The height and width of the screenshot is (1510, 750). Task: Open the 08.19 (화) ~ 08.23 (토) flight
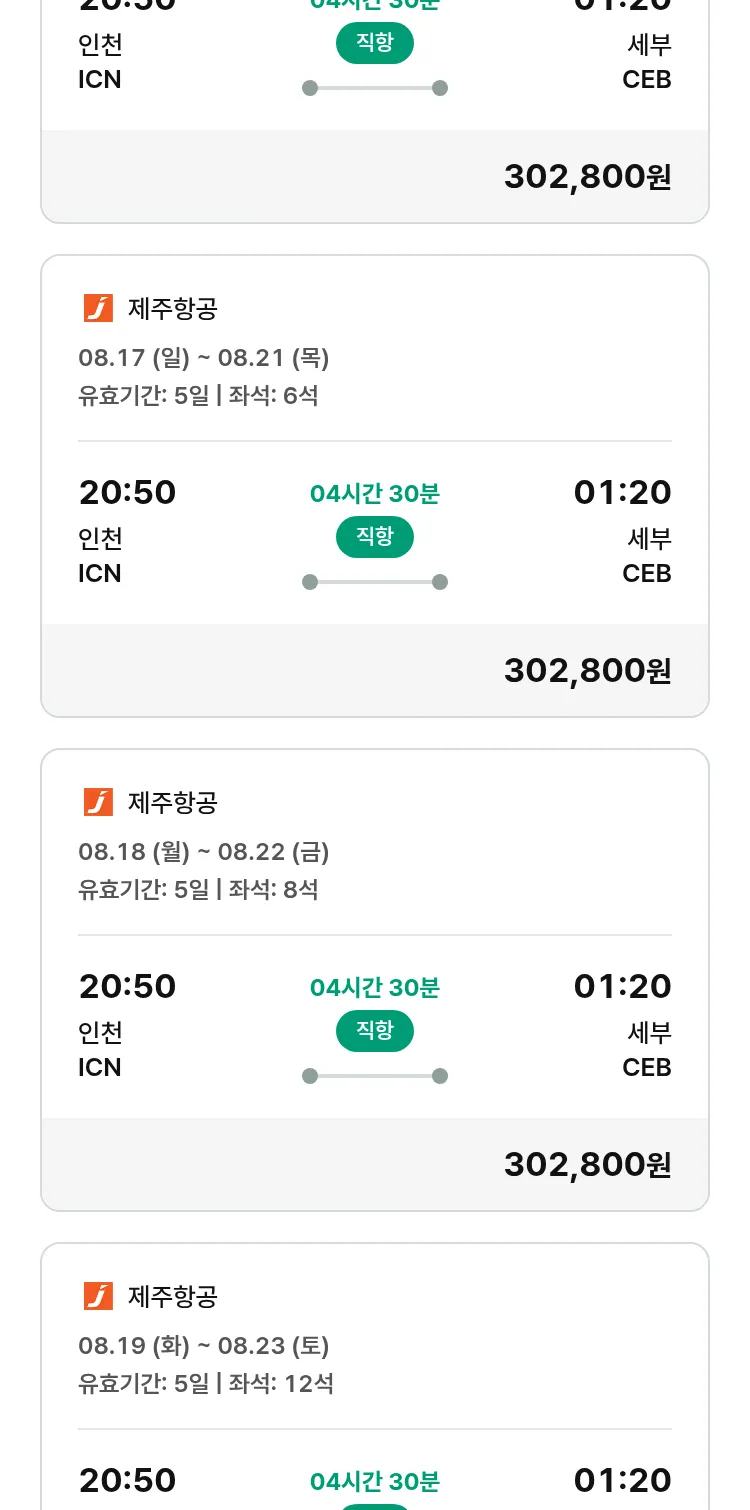click(x=204, y=1346)
